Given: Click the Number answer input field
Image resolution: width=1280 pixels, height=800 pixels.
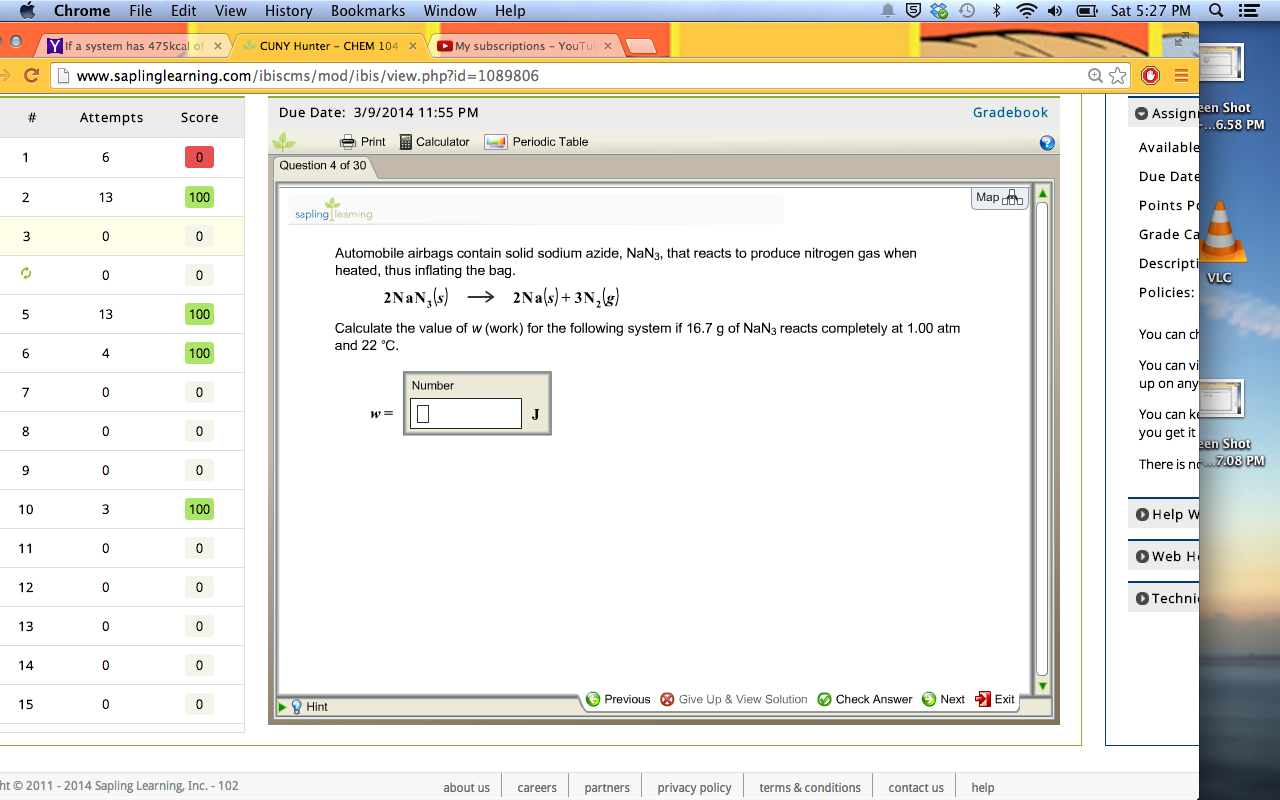Looking at the screenshot, I should (x=466, y=414).
